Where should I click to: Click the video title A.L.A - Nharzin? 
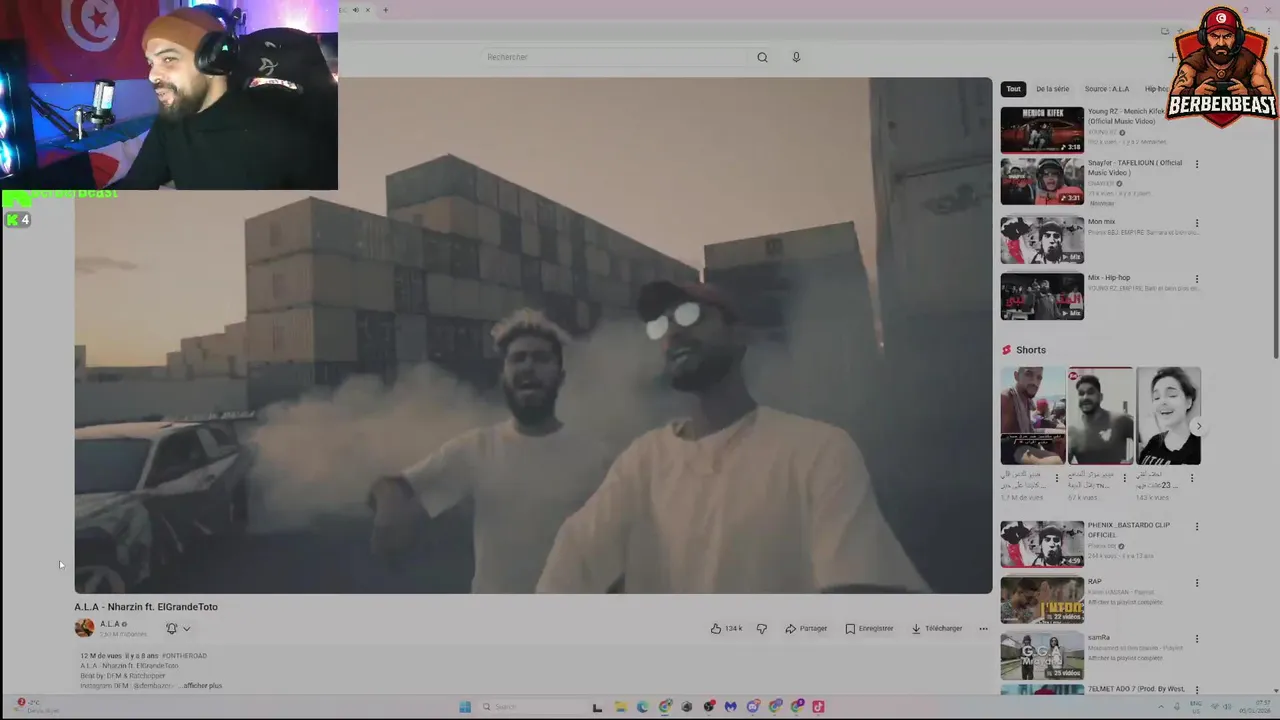(146, 607)
